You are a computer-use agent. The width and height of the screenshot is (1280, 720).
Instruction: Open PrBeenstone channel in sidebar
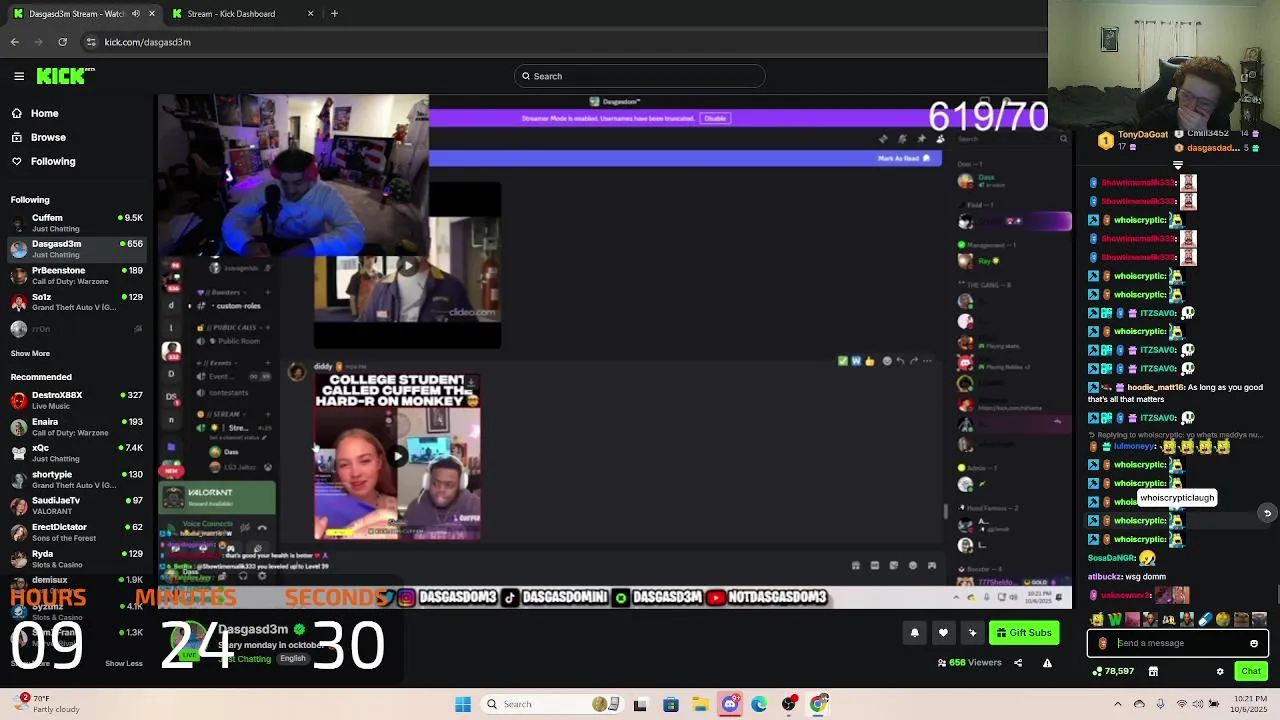click(x=78, y=276)
